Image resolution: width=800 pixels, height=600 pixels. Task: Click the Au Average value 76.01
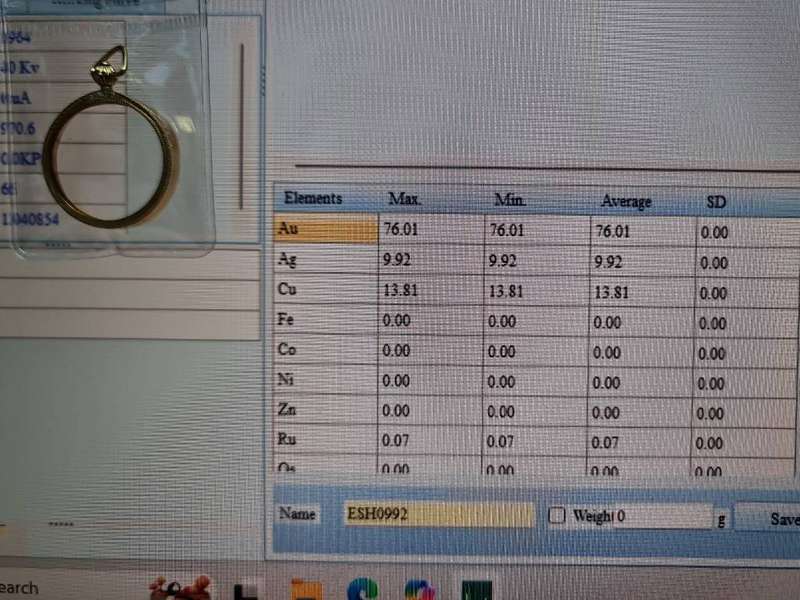point(613,232)
